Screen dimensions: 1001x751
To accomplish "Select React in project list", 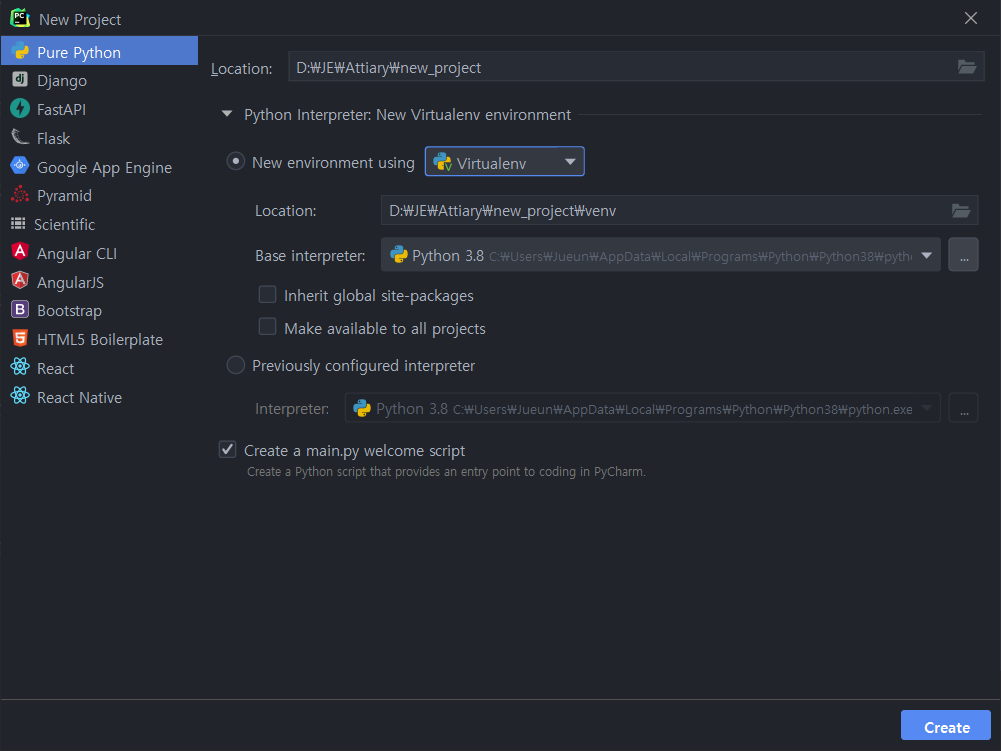I will (x=100, y=367).
